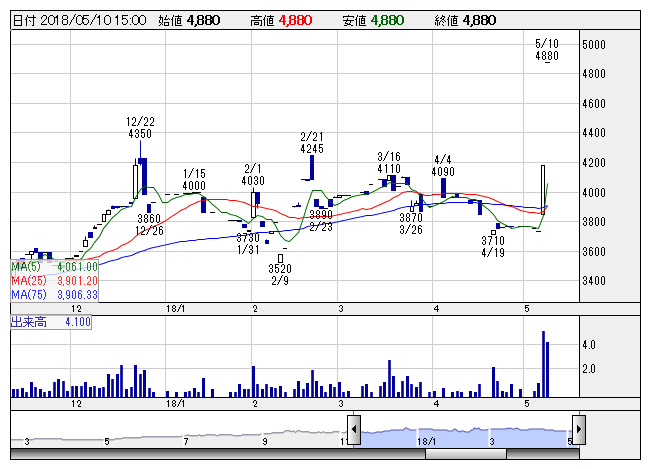Click the blue selected range in the navigator
The height and width of the screenshot is (469, 652).
click(x=466, y=433)
